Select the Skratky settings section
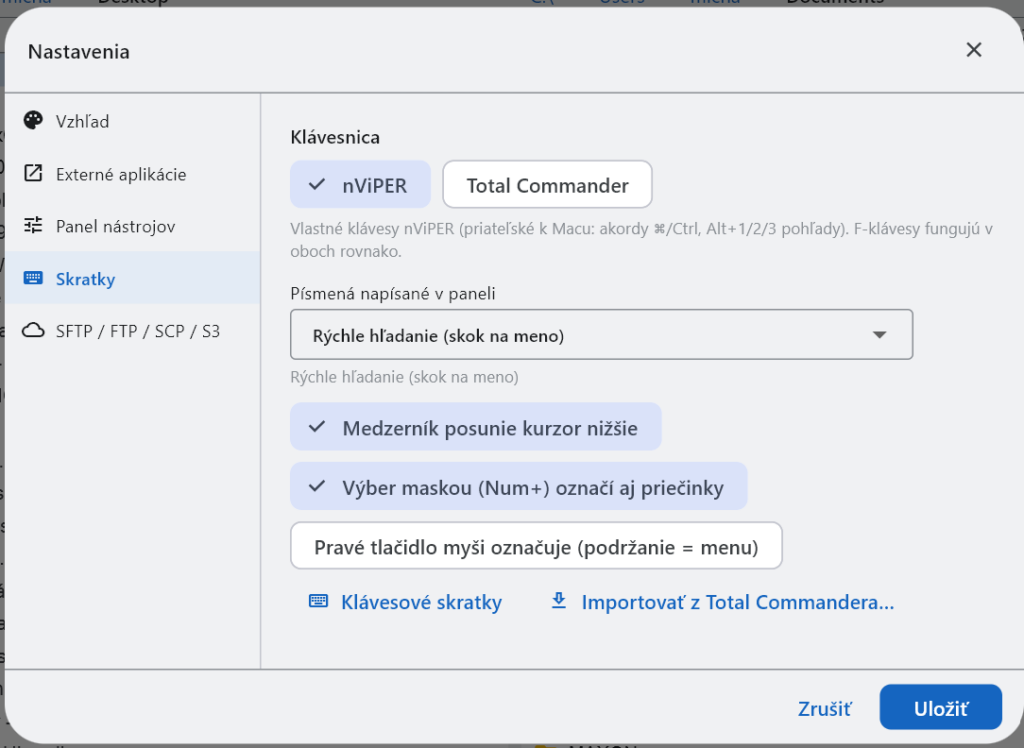The image size is (1024, 748). (133, 278)
